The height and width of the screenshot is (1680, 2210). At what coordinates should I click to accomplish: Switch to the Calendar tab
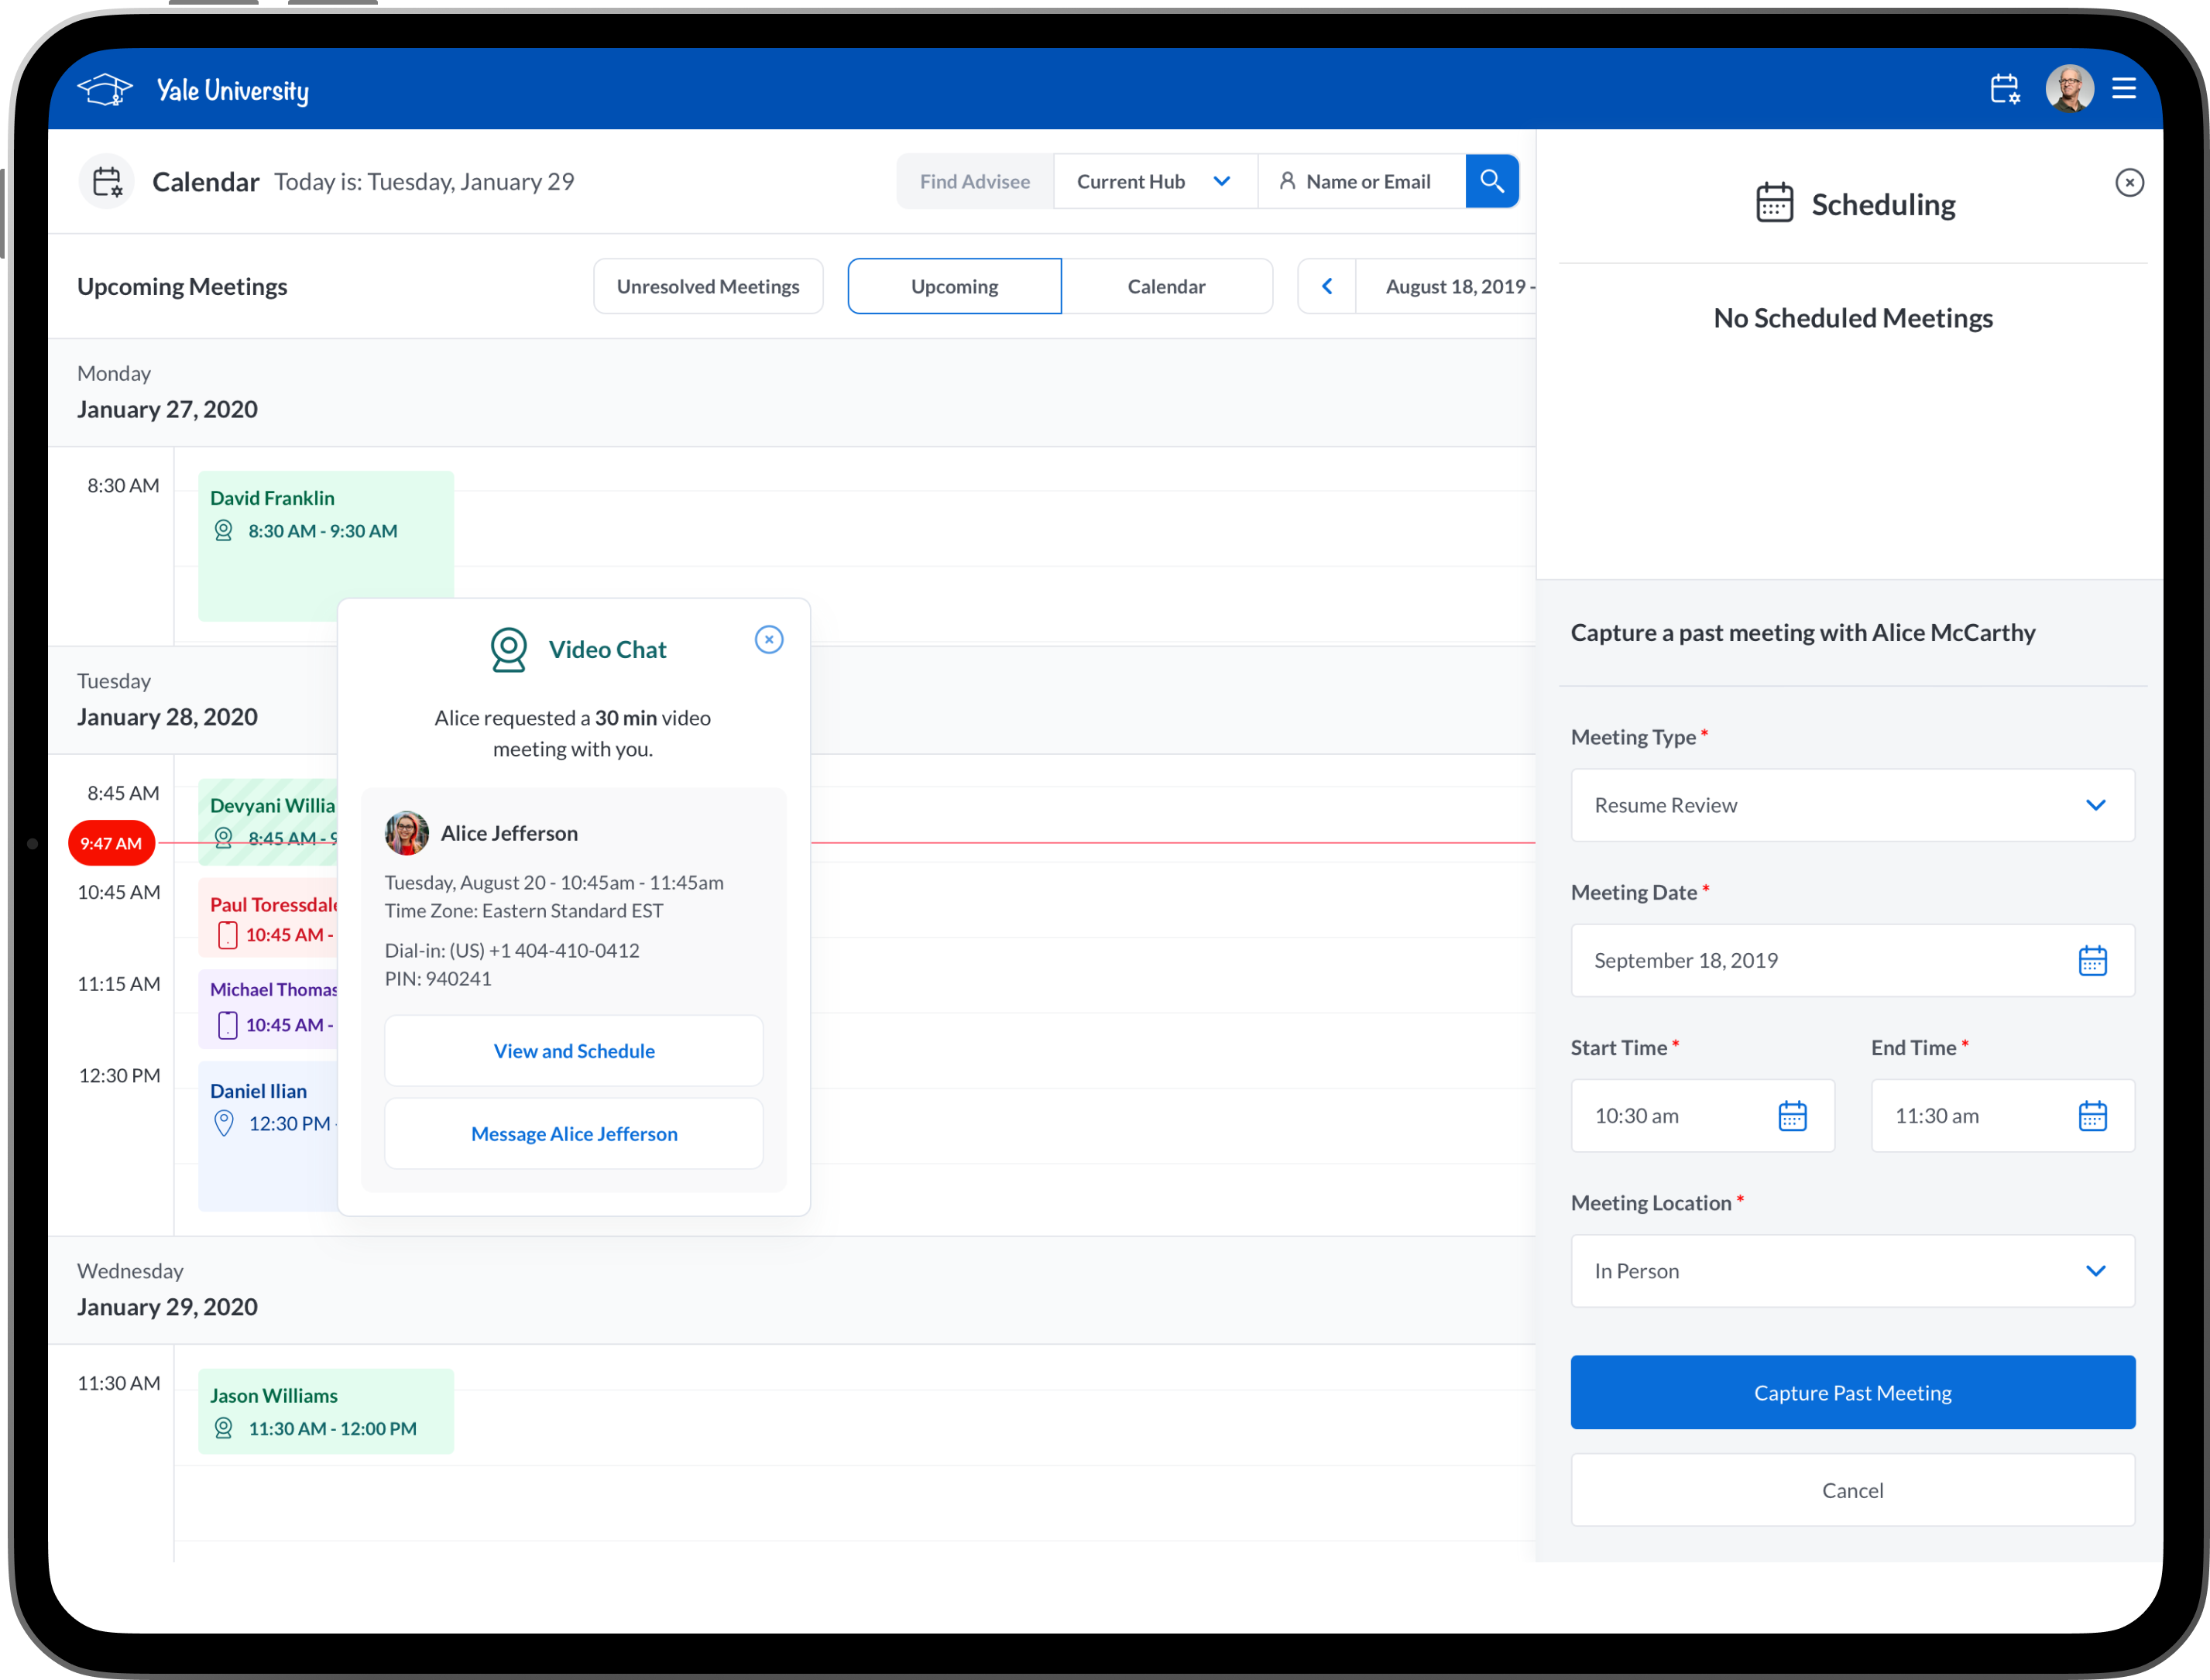point(1166,287)
